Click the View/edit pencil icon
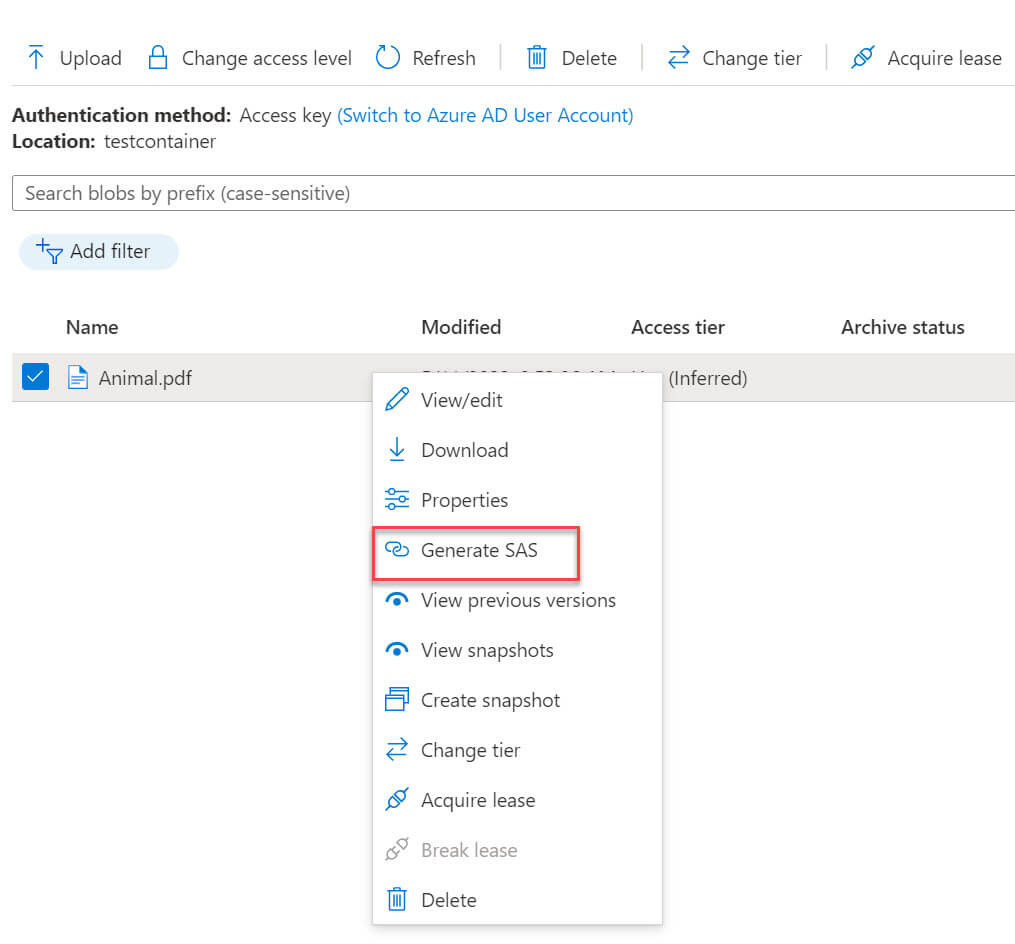Screen dimensions: 1015x944 pos(398,399)
